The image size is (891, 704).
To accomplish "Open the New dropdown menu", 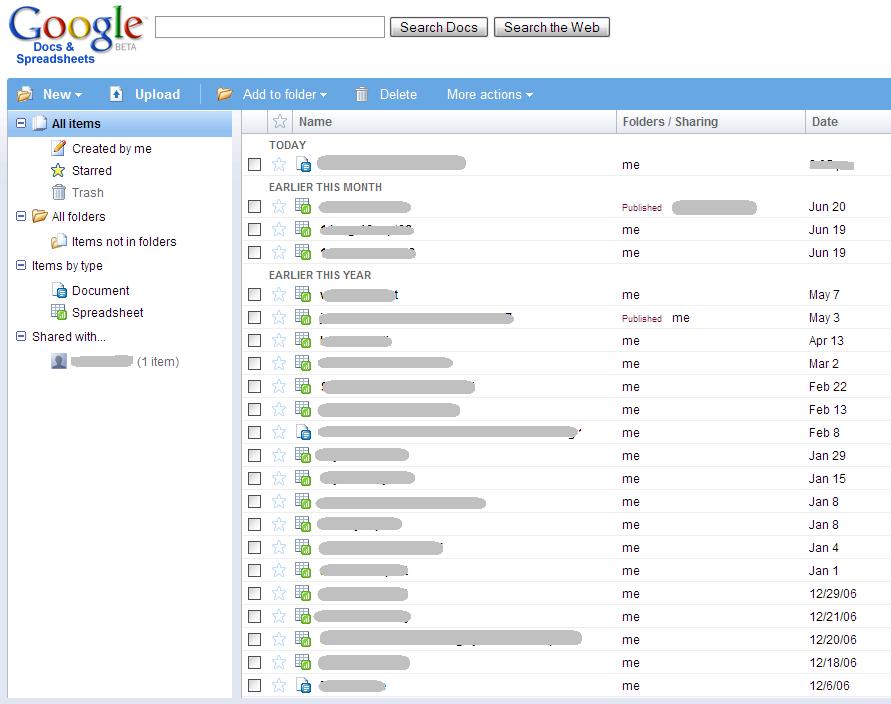I will coord(63,94).
